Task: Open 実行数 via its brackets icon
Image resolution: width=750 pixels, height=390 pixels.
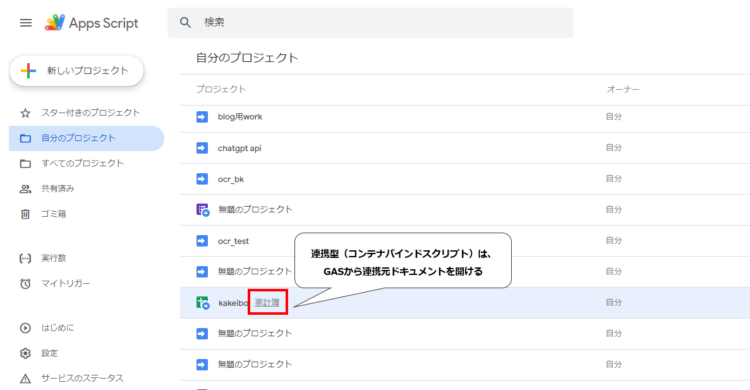Action: point(25,258)
